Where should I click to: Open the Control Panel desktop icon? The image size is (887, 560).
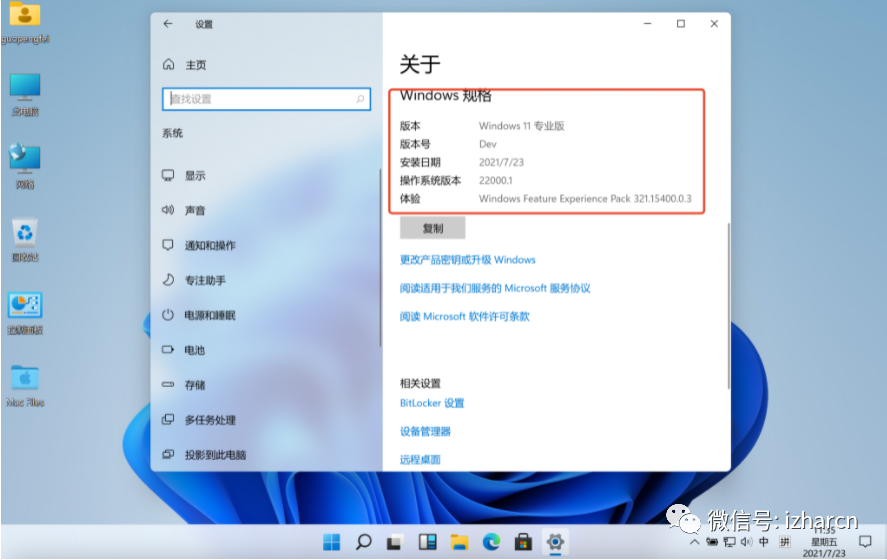tap(25, 313)
